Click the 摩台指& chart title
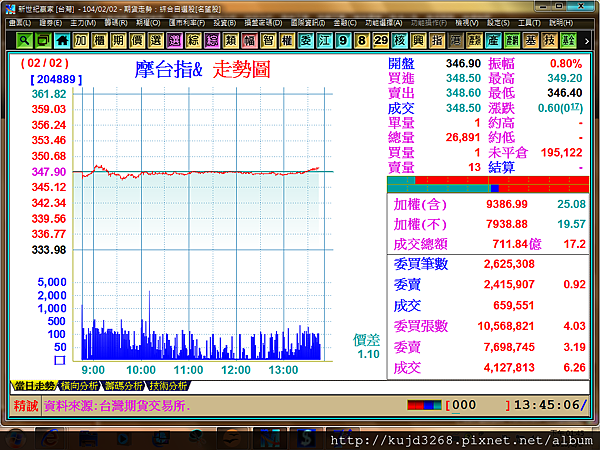 [x=168, y=70]
